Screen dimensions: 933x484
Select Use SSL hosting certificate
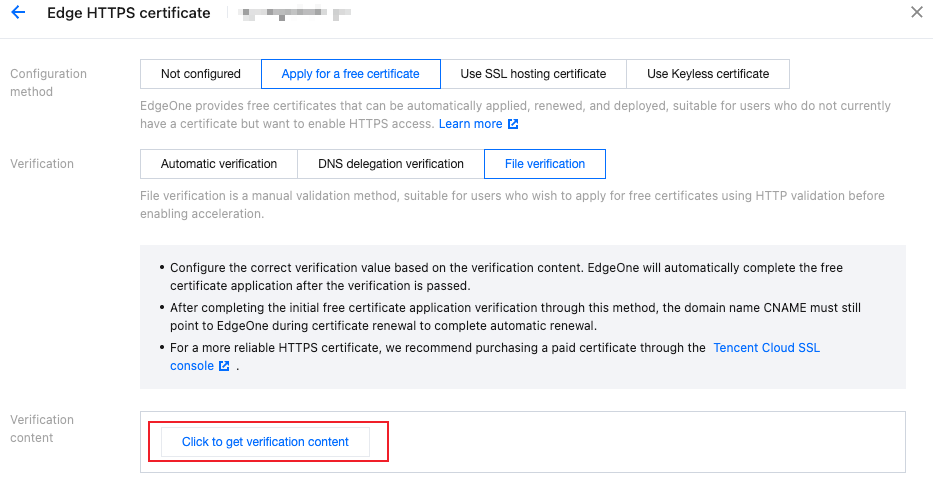pos(533,74)
